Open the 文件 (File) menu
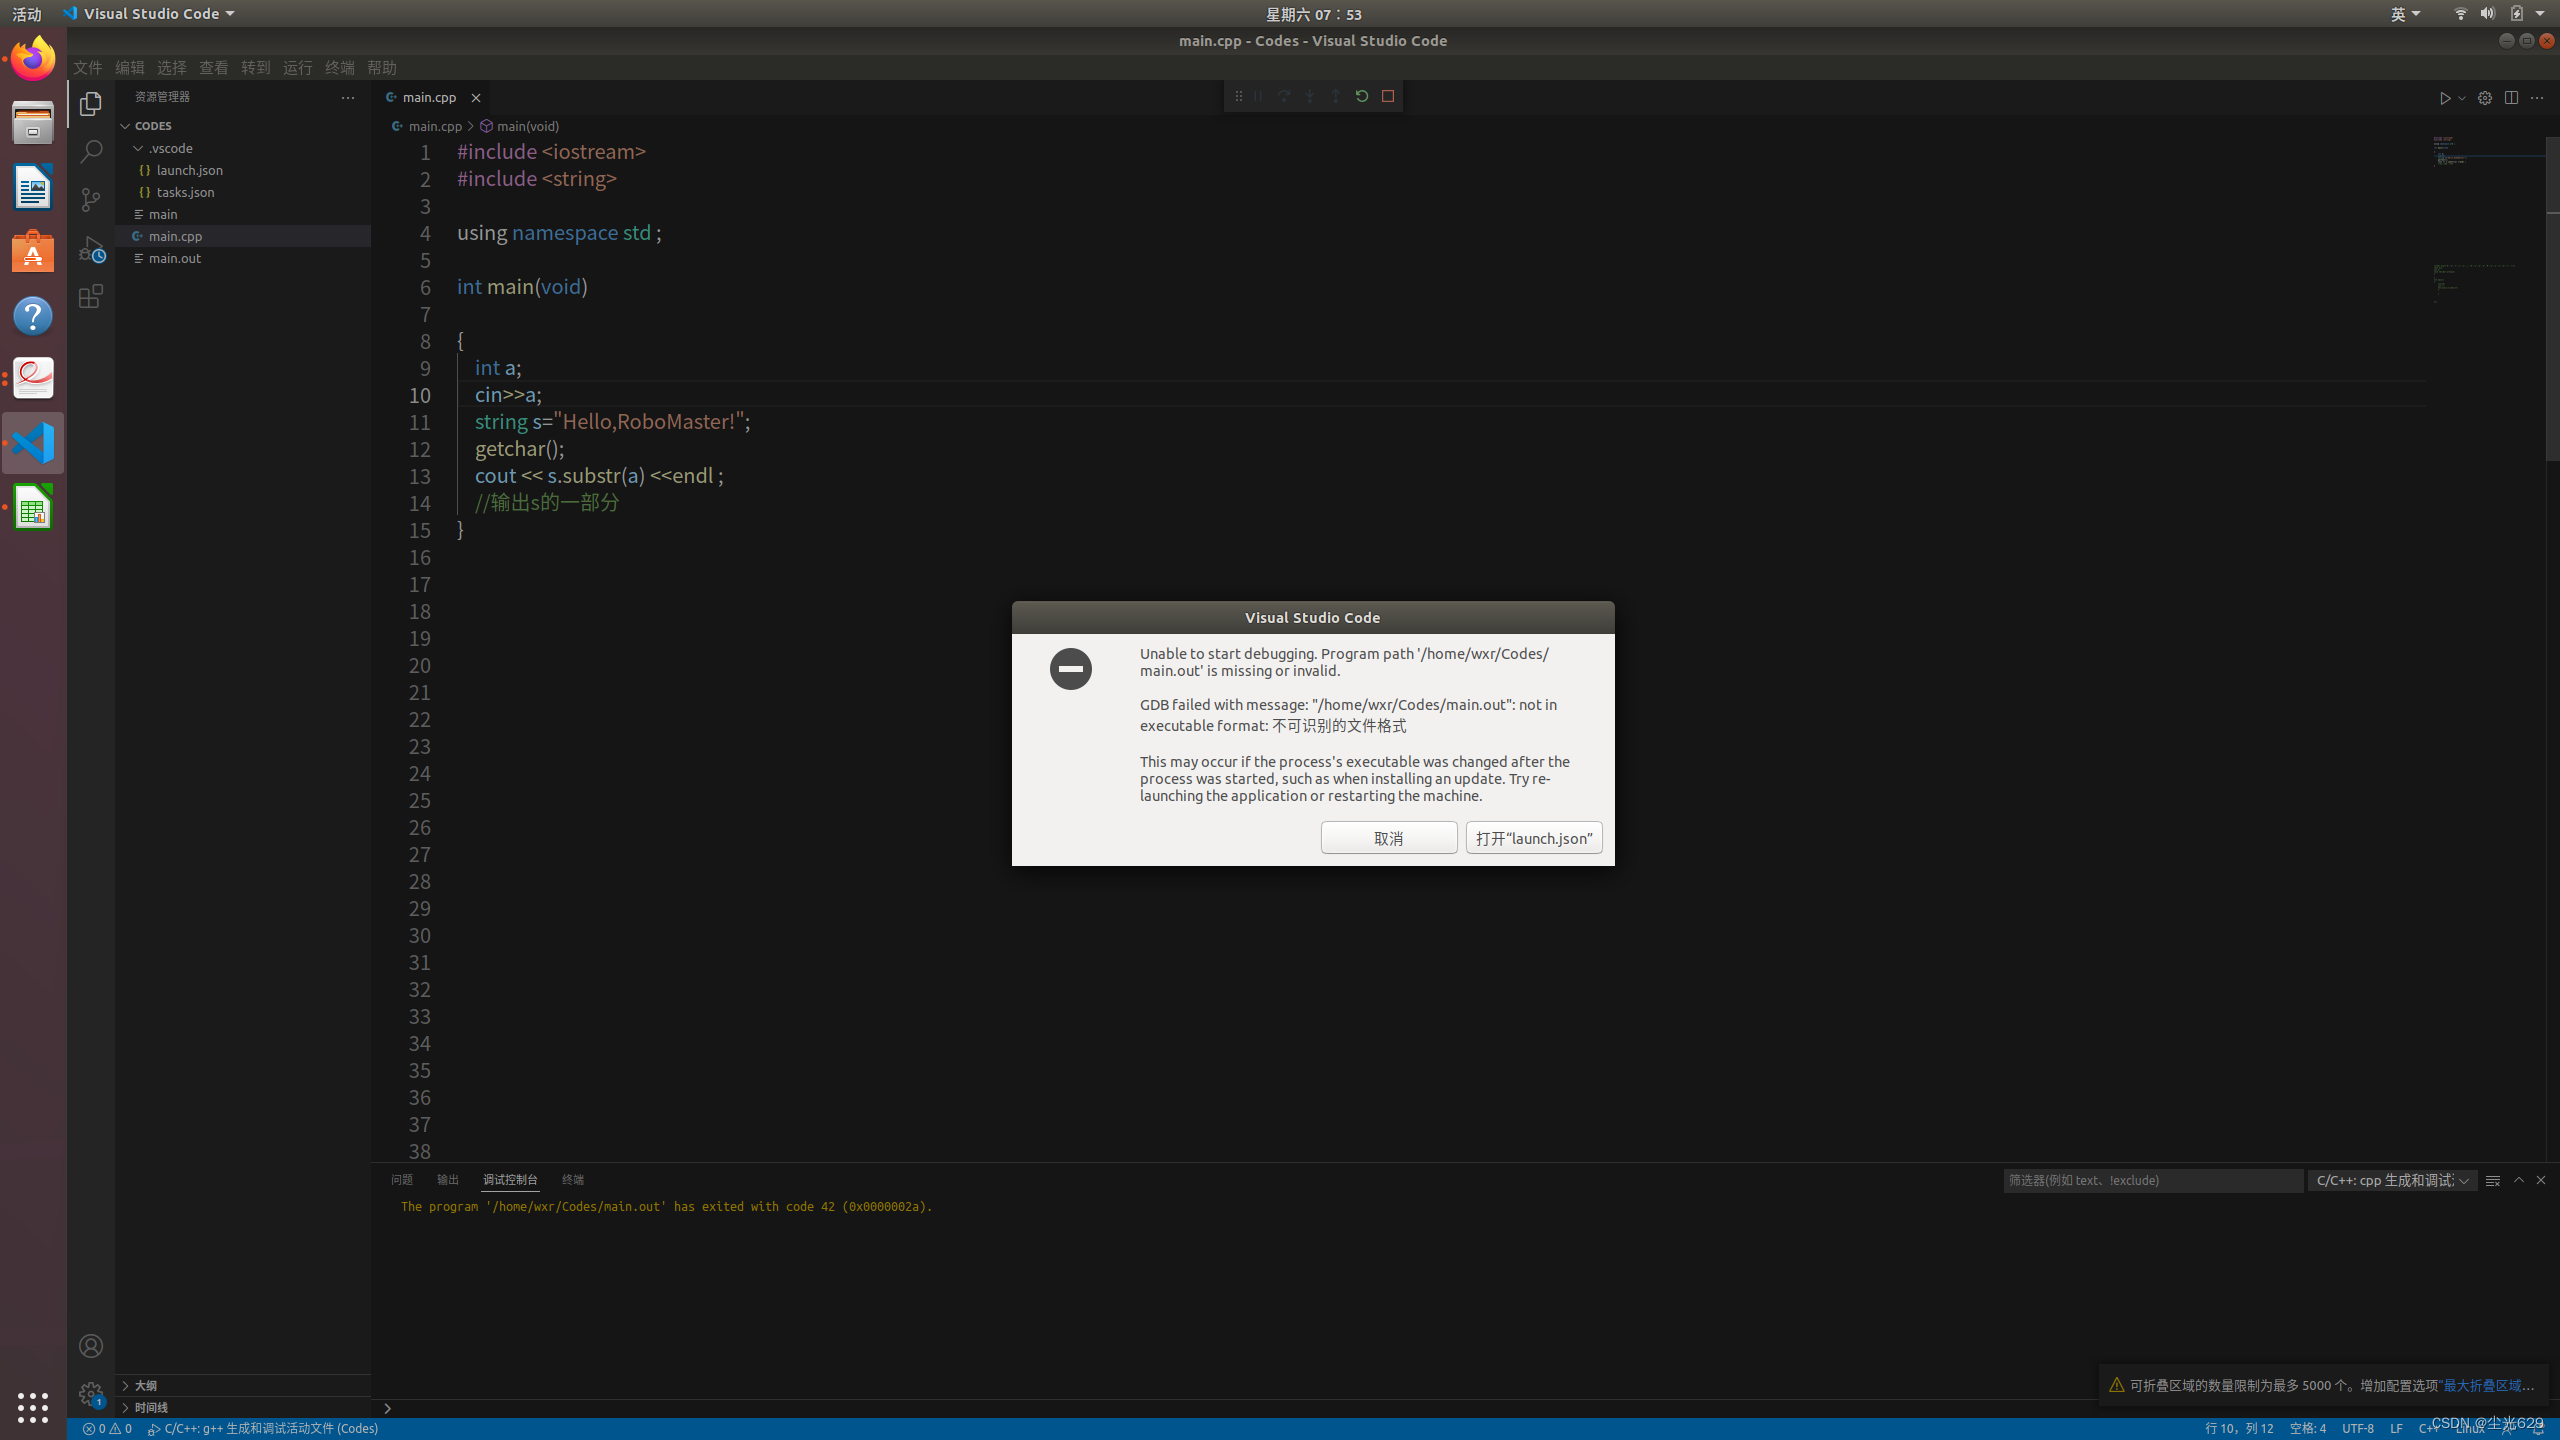Screen dimensions: 2560x1440 coord(88,68)
